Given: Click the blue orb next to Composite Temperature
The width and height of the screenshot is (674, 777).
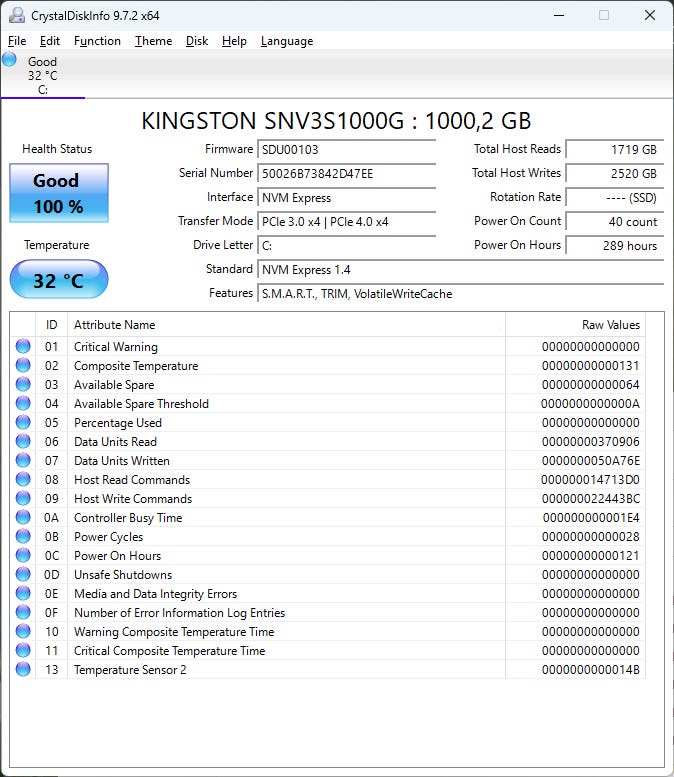Looking at the screenshot, I should click(x=23, y=366).
